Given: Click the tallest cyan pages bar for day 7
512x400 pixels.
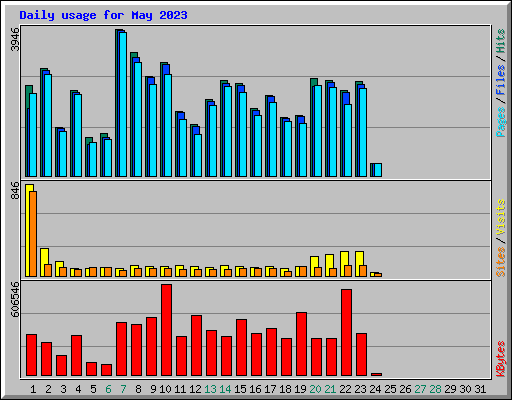Looking at the screenshot, I should click(x=123, y=104).
